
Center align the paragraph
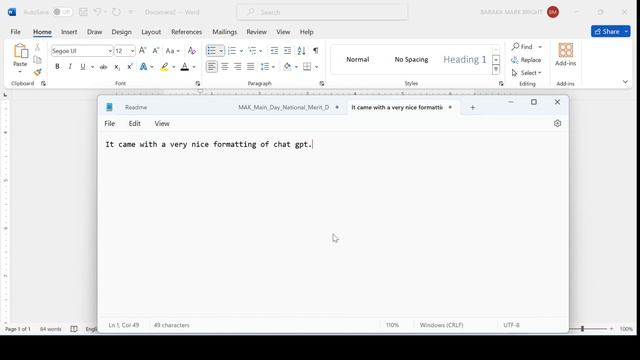[224, 67]
